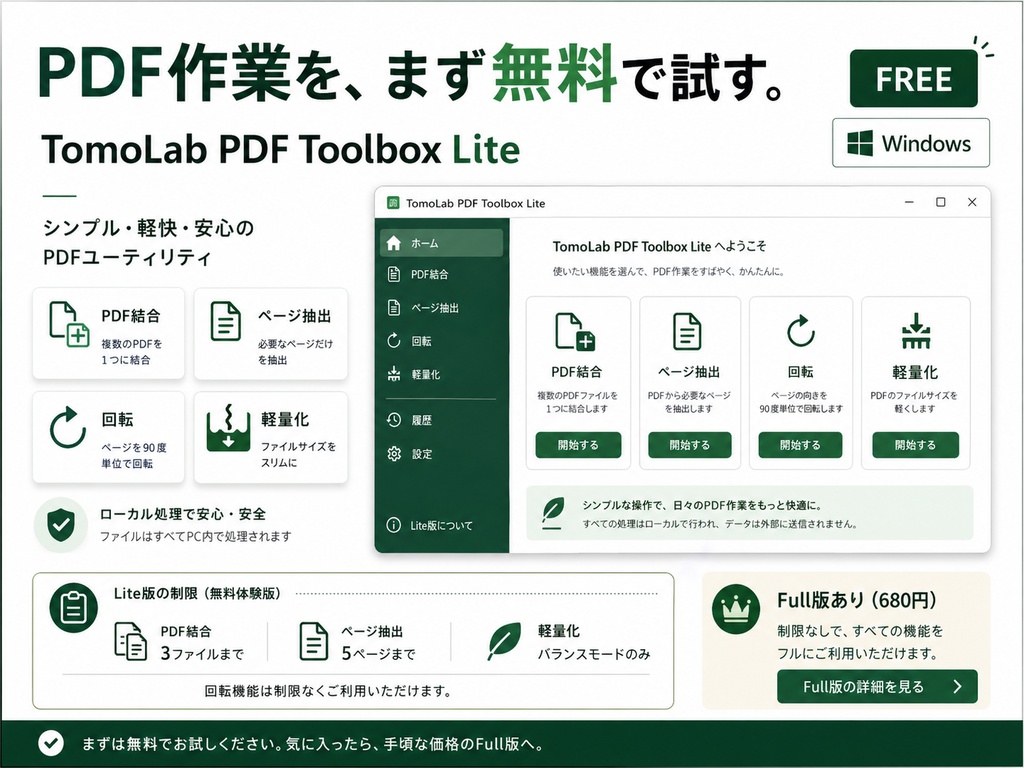Screen dimensions: 1024x768
Task: Click the PDF結合 document icon in sidebar
Action: [x=394, y=274]
